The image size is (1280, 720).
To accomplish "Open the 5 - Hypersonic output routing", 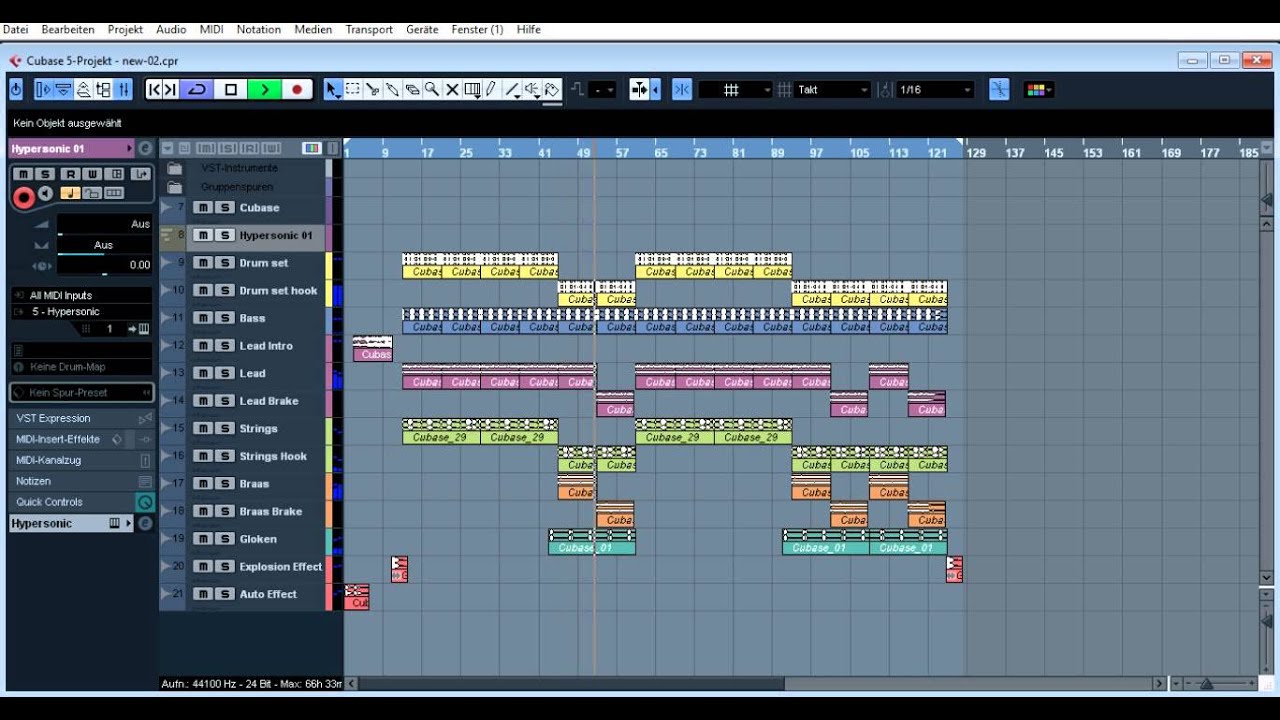I will (x=82, y=312).
